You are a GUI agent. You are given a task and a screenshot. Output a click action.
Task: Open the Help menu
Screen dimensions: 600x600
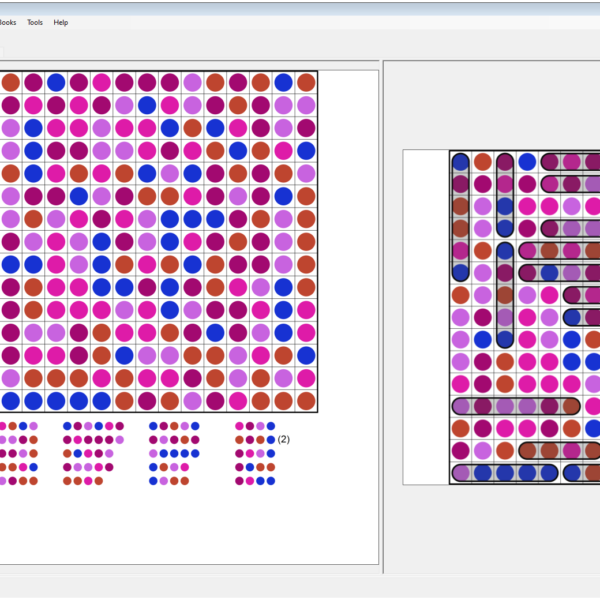coord(61,22)
